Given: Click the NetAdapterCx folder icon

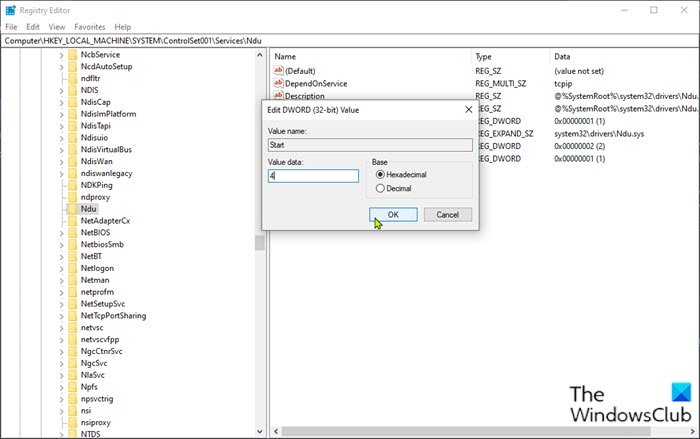Looking at the screenshot, I should coord(73,221).
